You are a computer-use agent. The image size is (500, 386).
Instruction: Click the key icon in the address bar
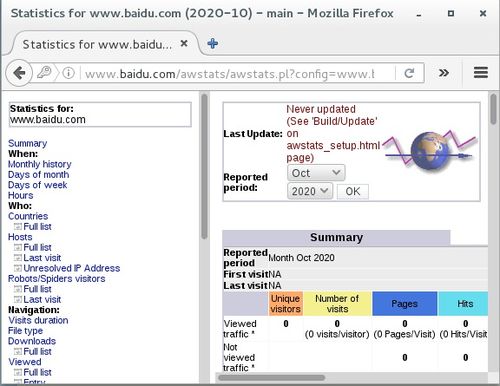click(44, 72)
